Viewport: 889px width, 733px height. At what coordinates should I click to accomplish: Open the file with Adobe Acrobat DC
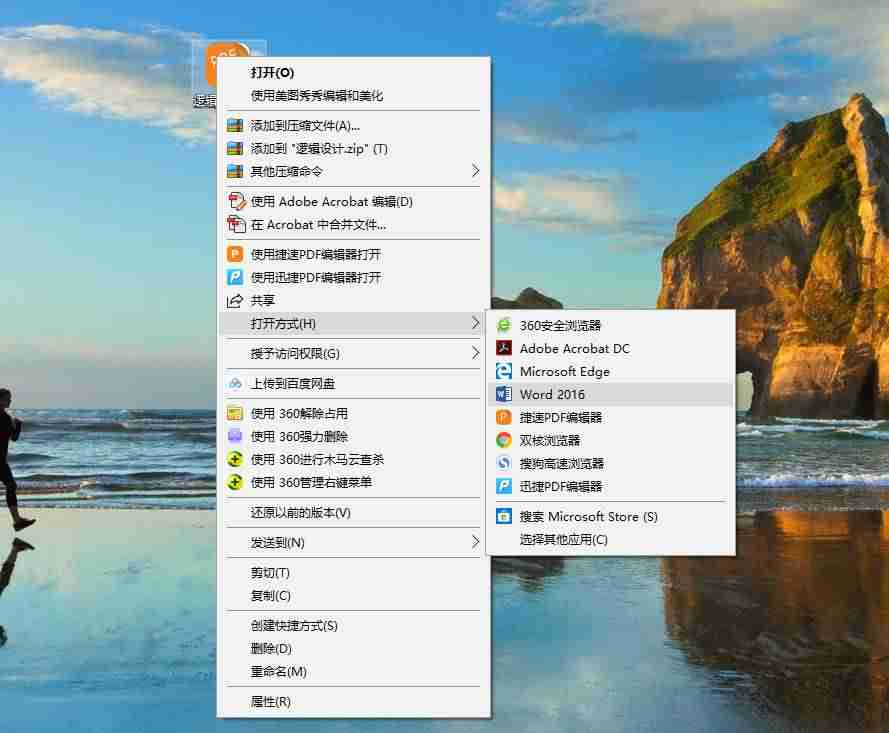tap(611, 348)
